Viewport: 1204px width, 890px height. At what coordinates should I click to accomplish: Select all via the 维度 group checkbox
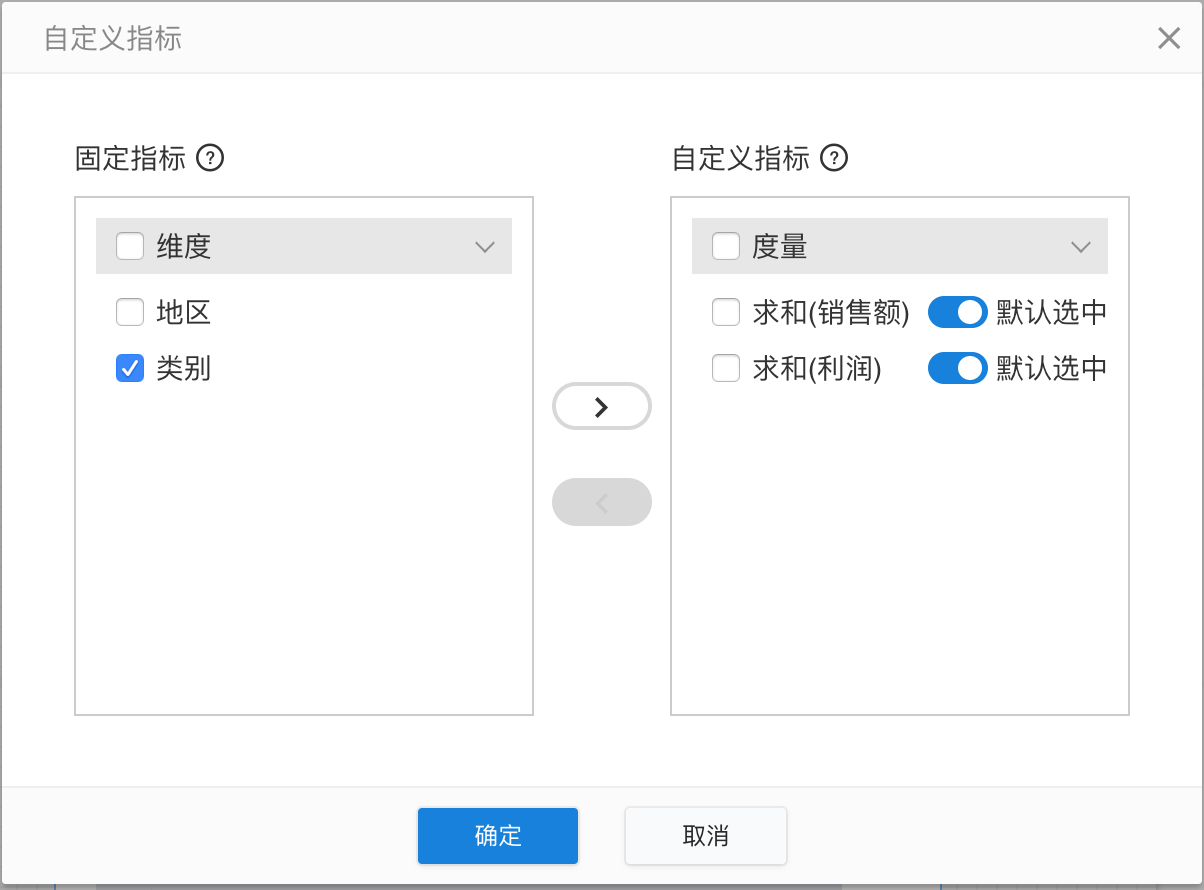(x=130, y=246)
